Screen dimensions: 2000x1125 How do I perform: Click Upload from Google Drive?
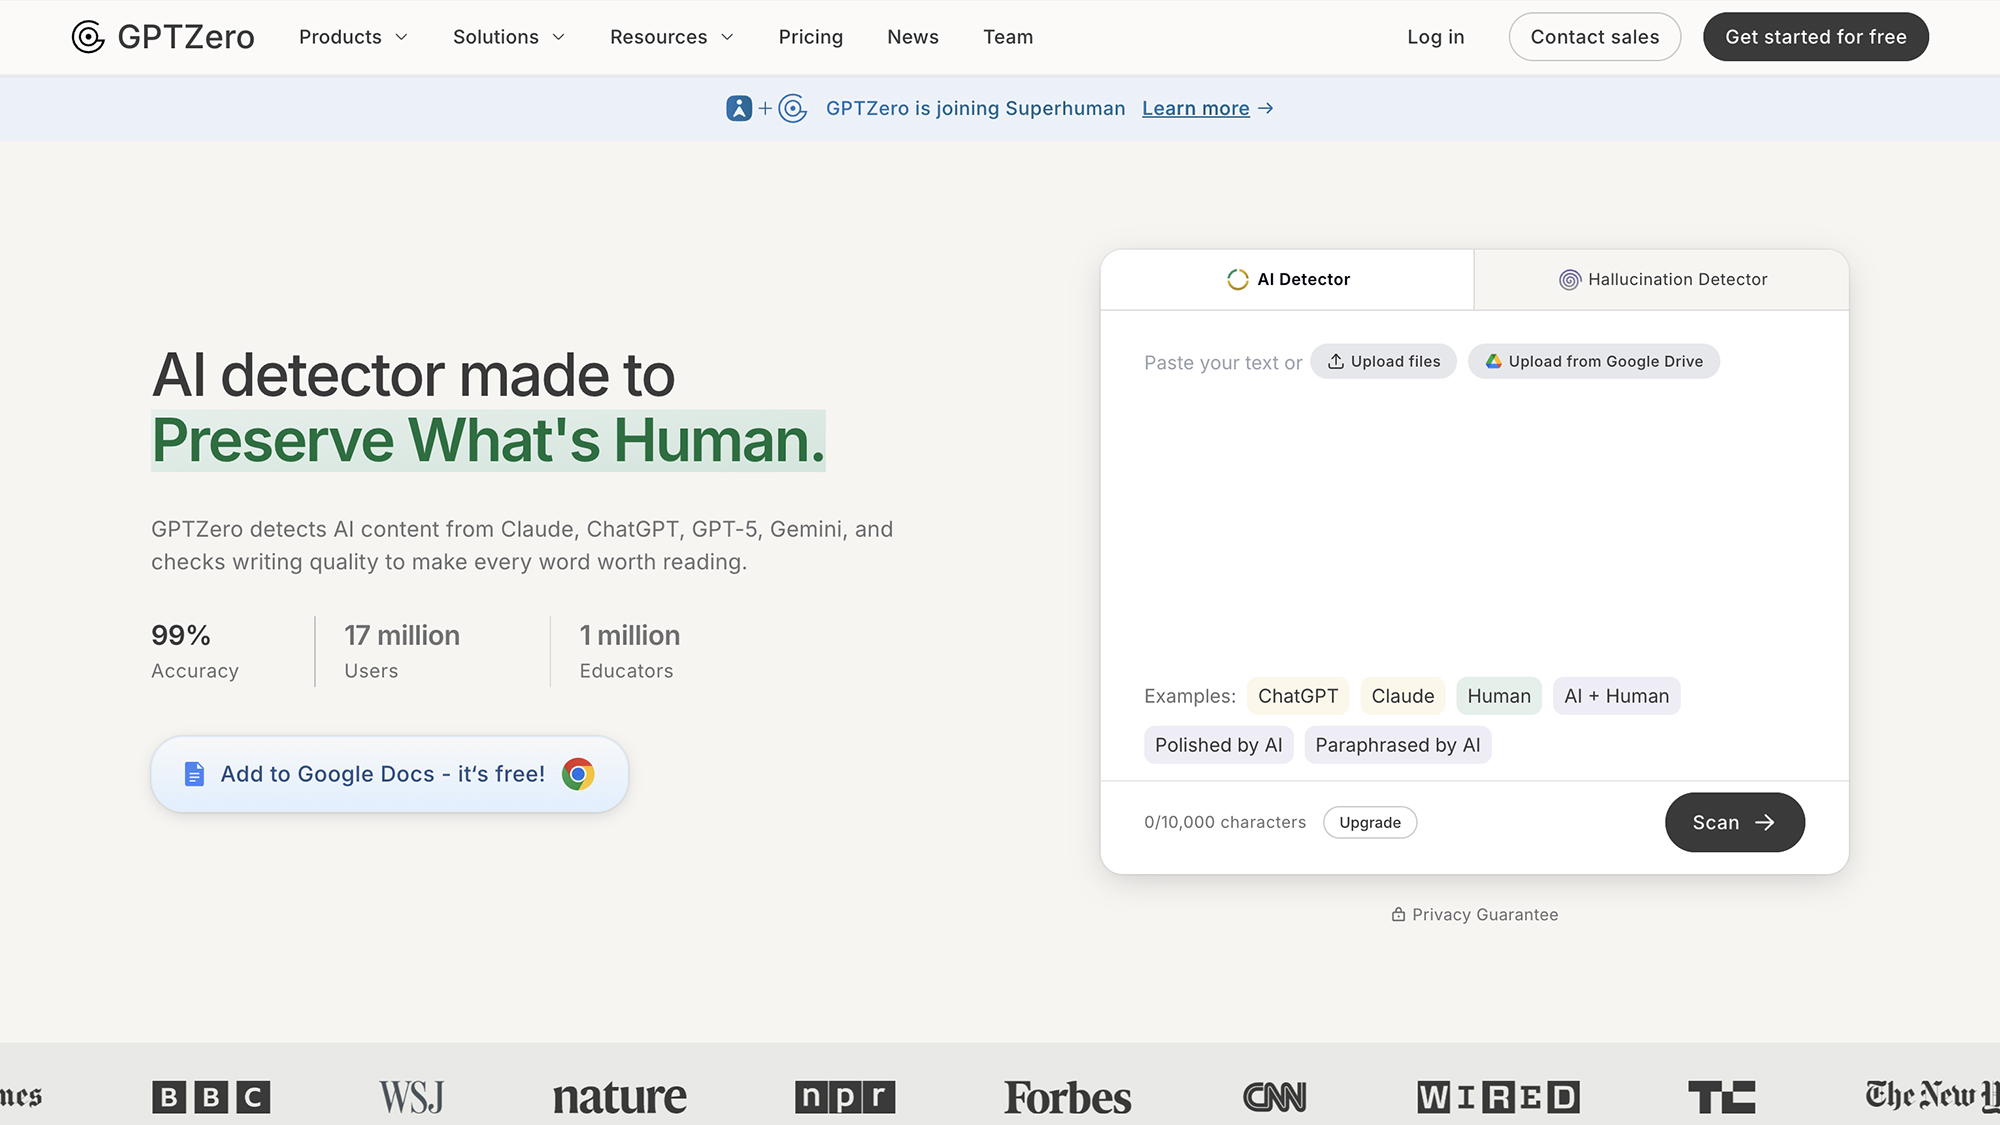coord(1594,361)
